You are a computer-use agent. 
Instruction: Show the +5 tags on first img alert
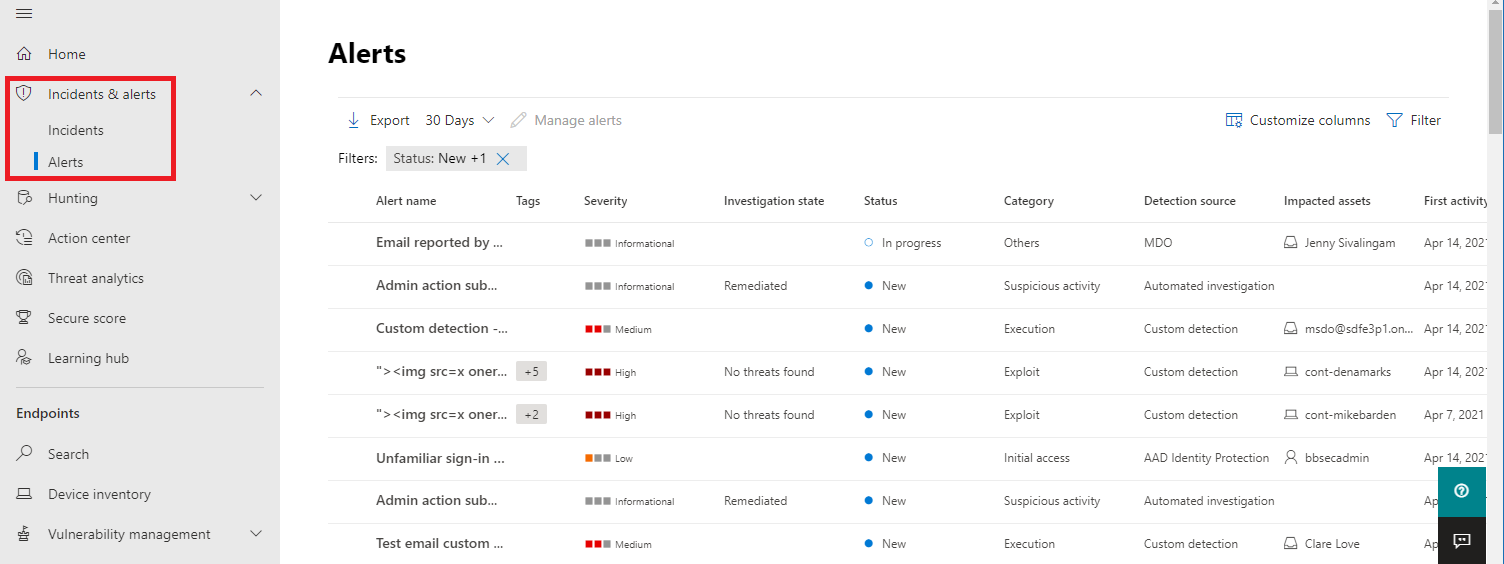tap(531, 372)
